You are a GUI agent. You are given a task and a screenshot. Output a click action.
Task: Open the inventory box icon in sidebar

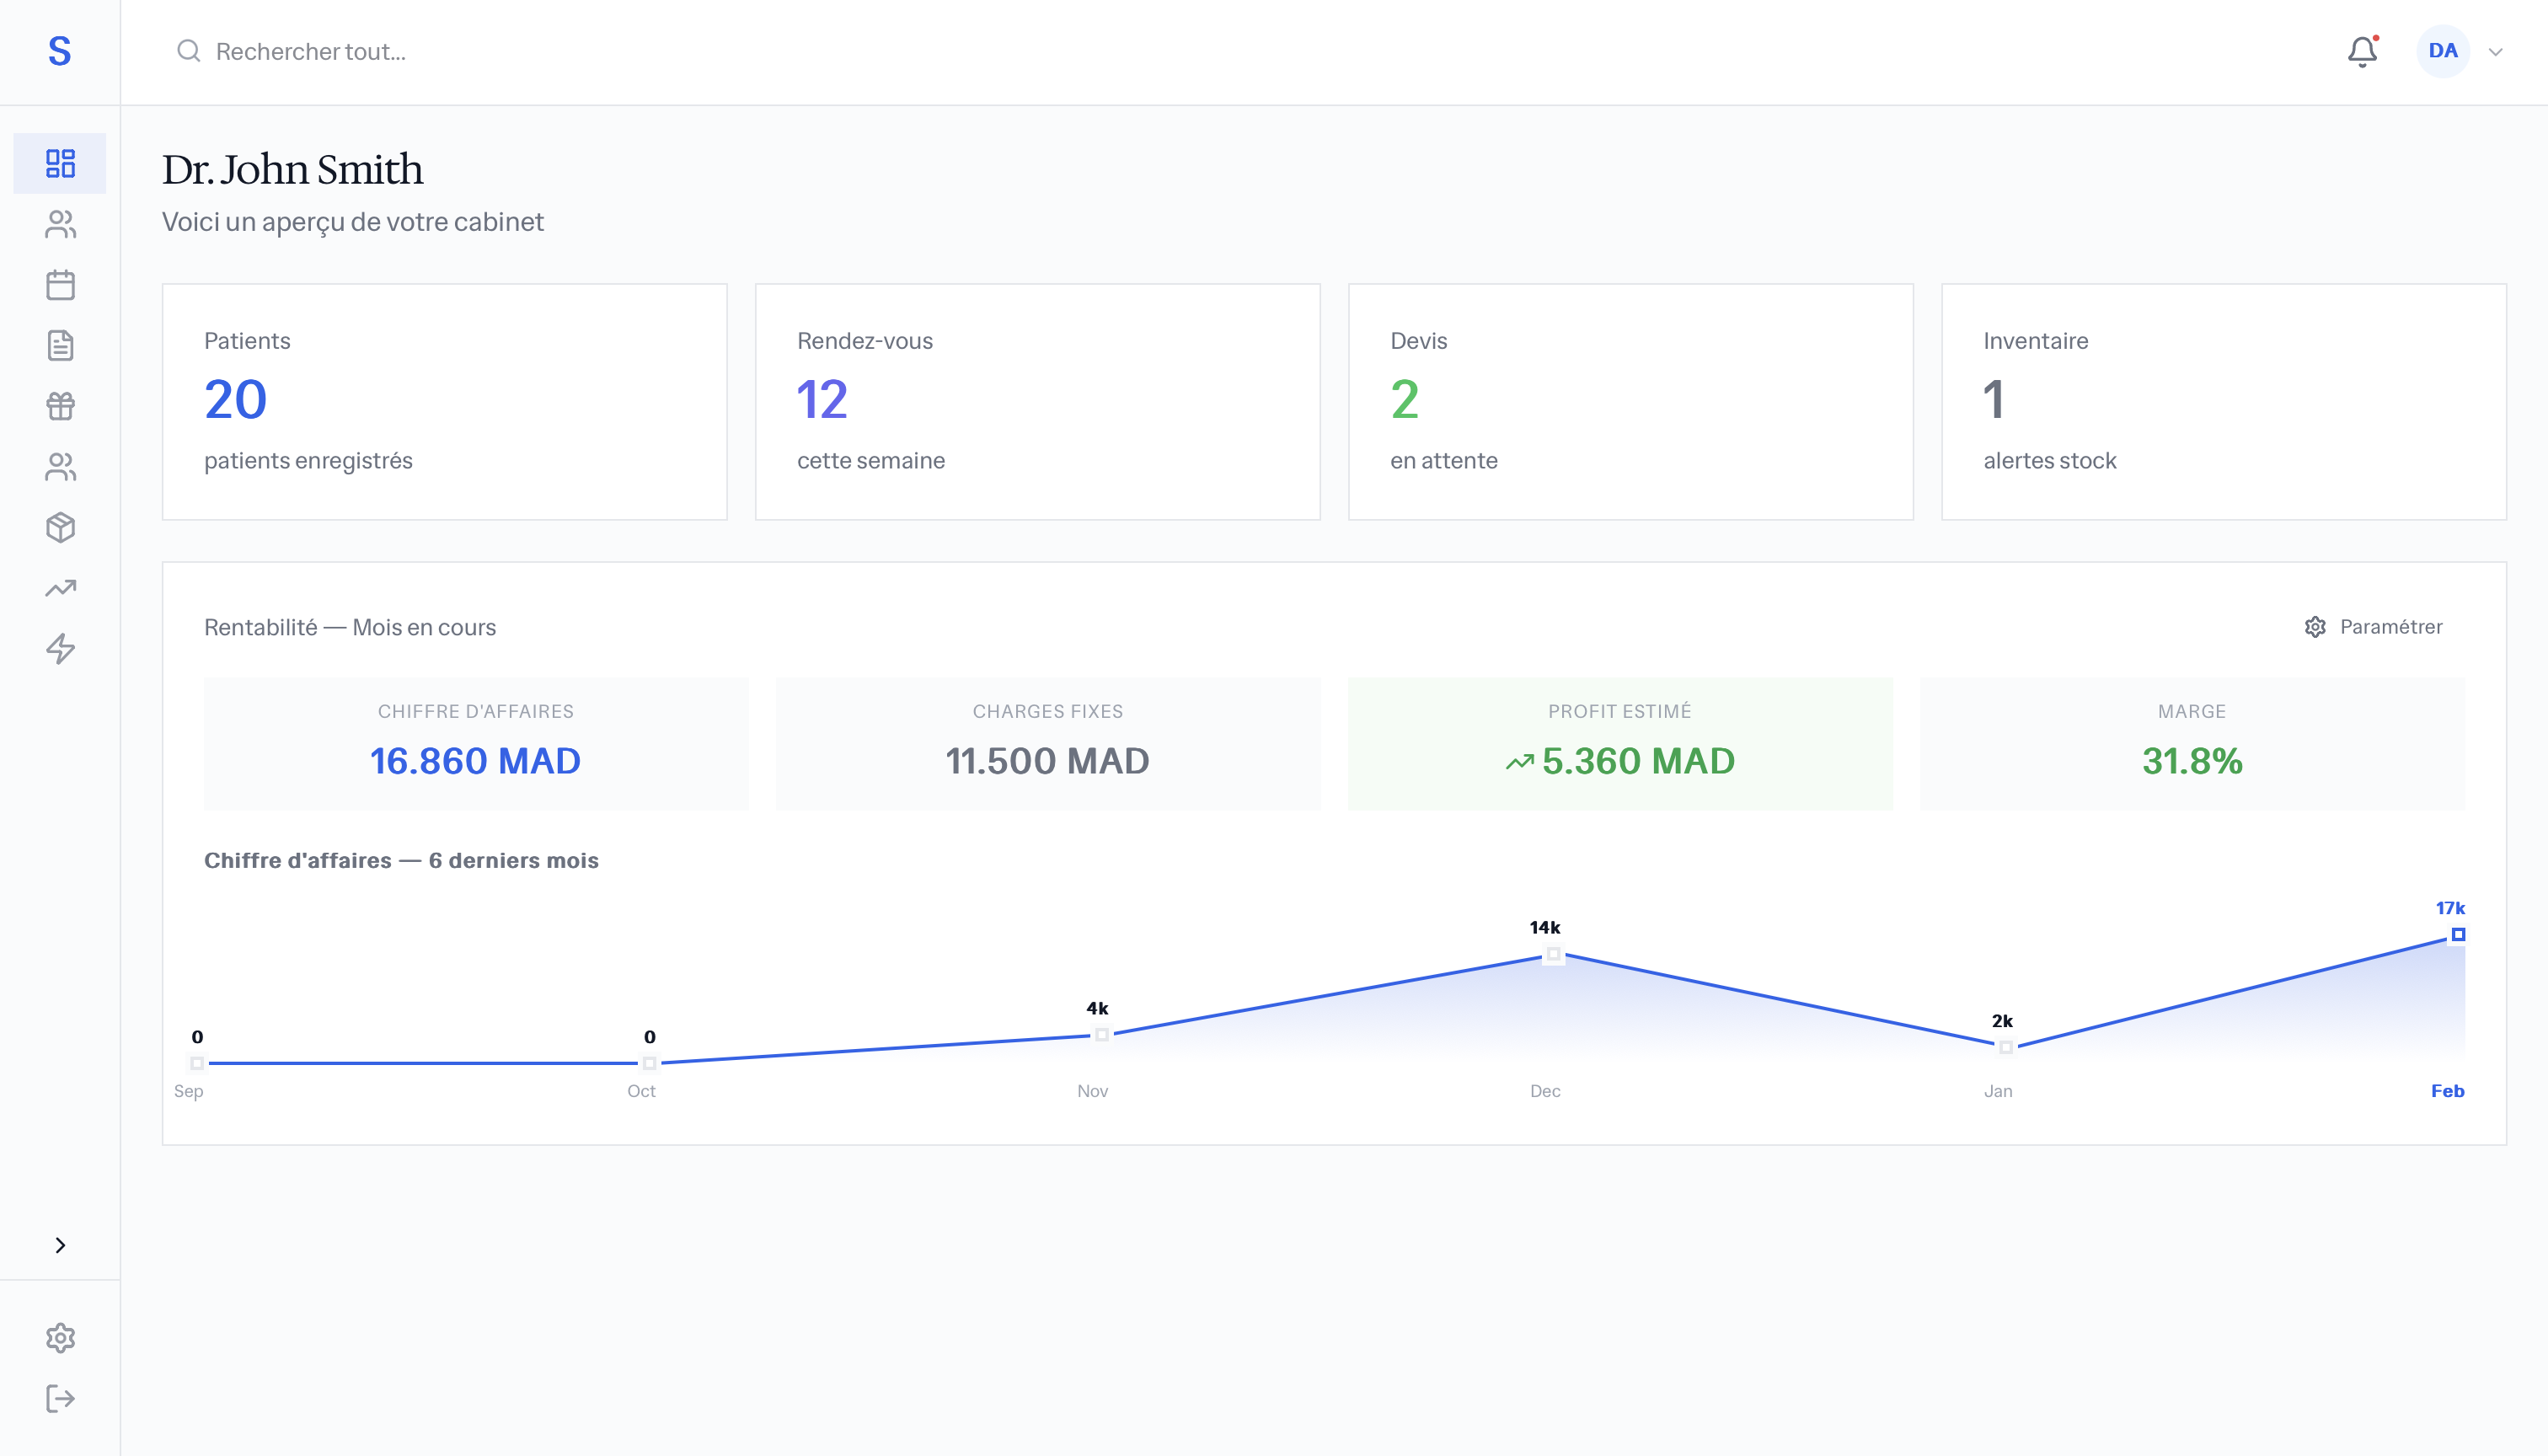60,528
